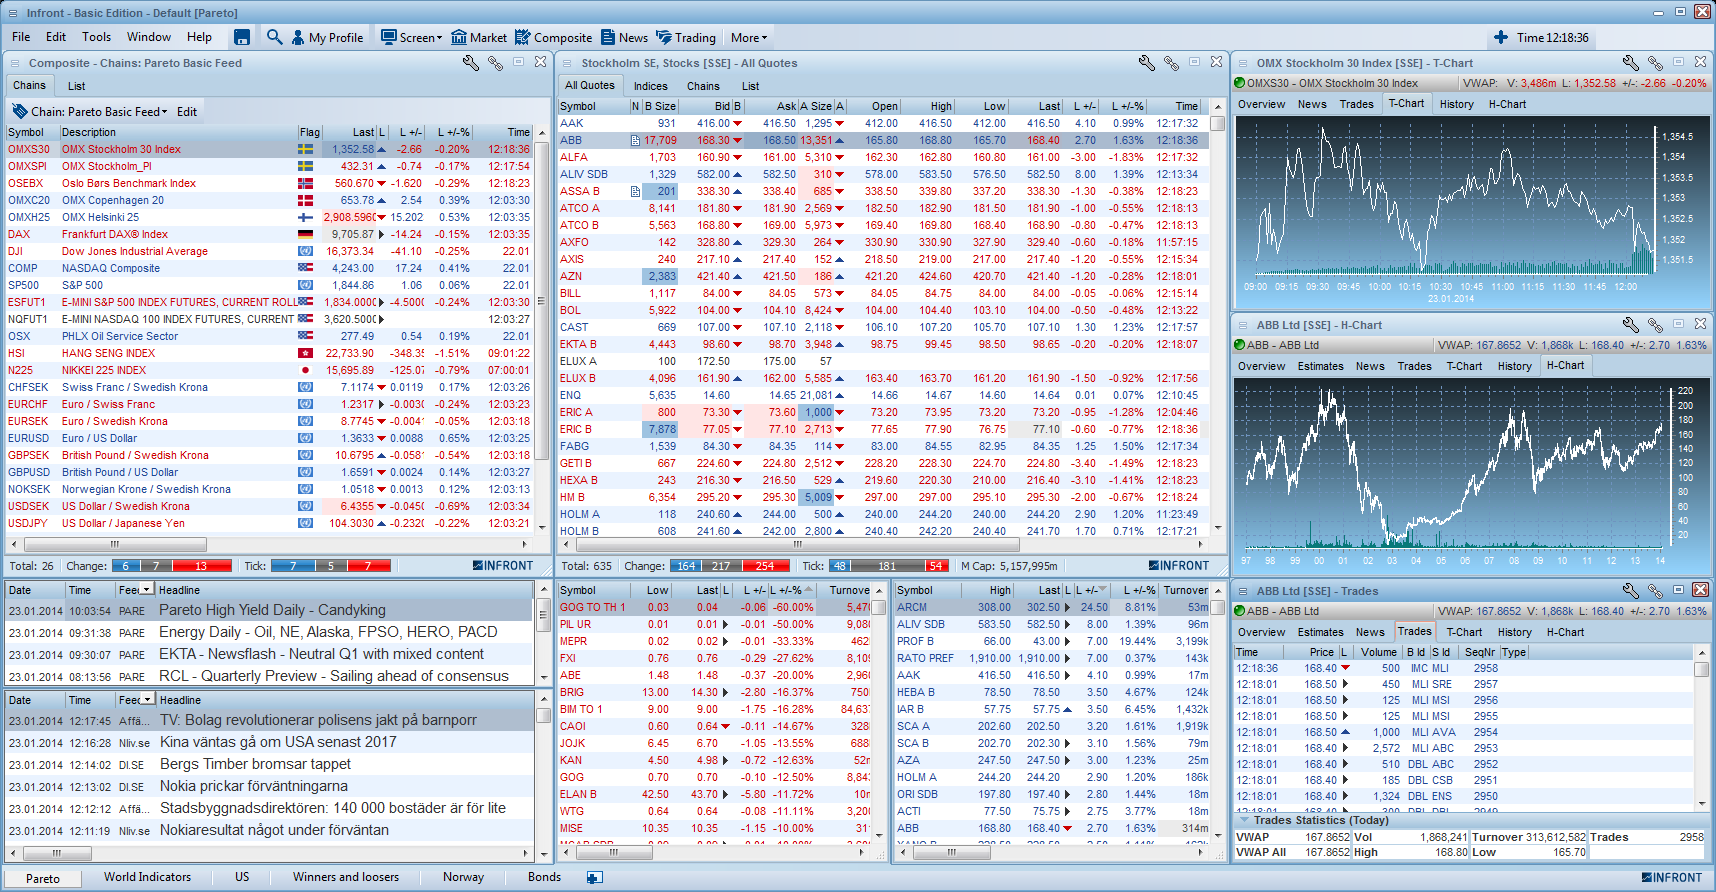1716x892 pixels.
Task: Open the Screen dropdown in the toolbar
Action: pos(411,37)
